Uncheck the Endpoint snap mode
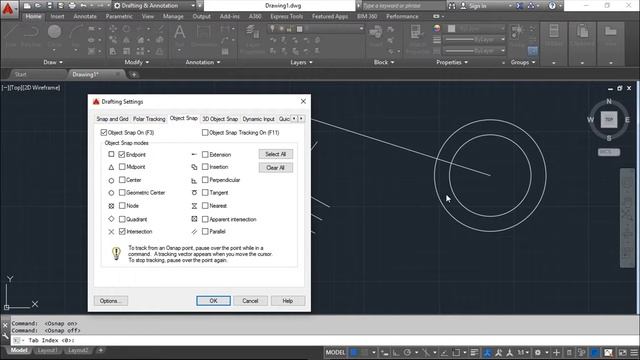 point(122,155)
